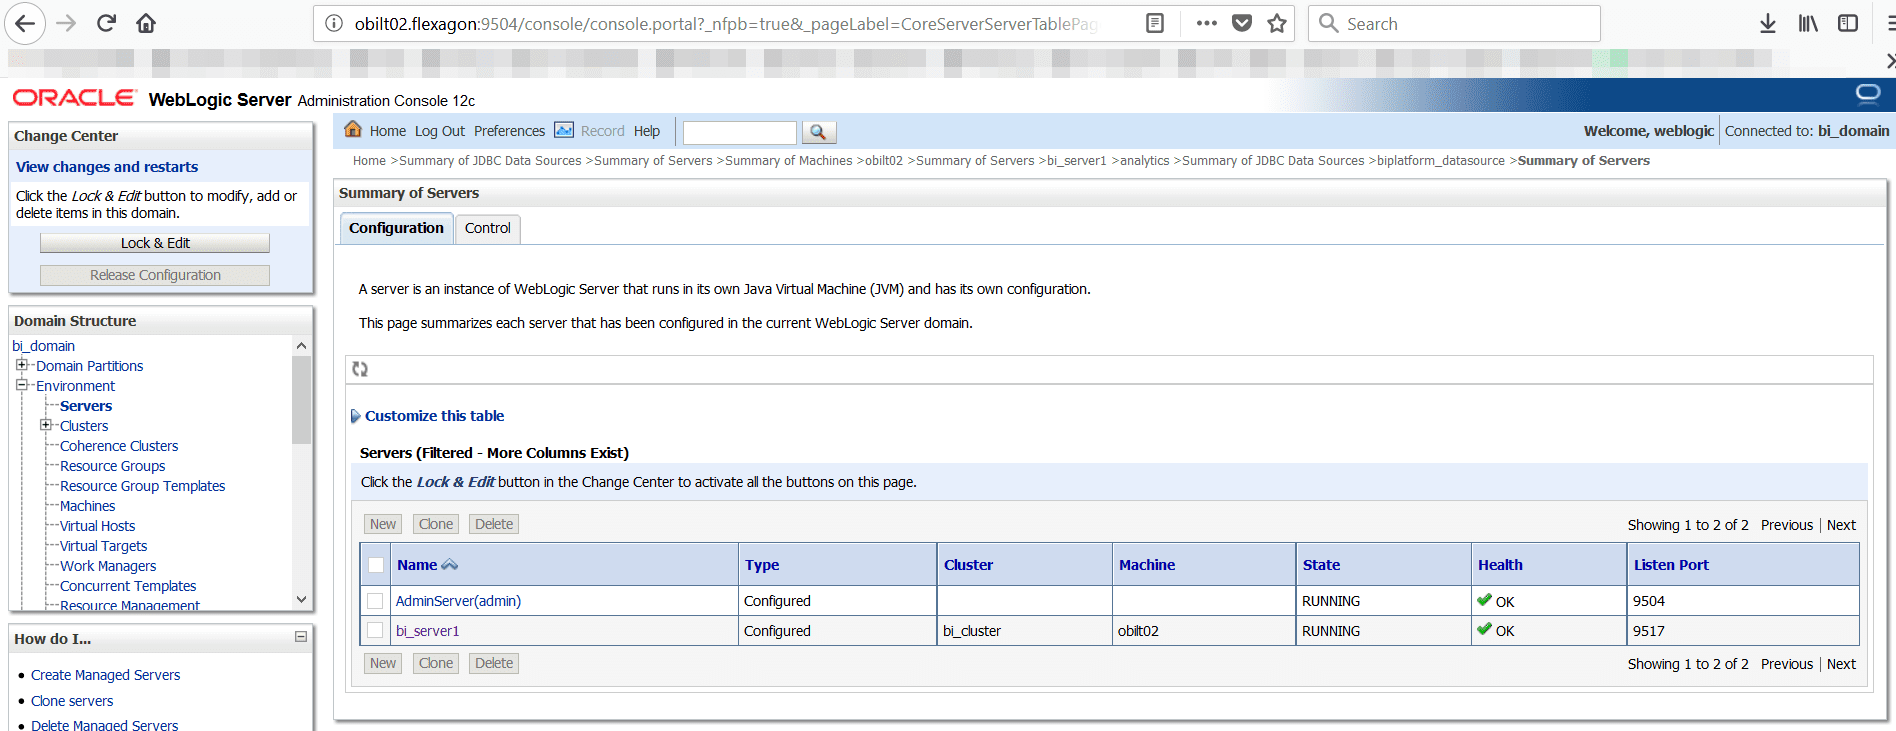Click the Oracle logo

coord(74,98)
